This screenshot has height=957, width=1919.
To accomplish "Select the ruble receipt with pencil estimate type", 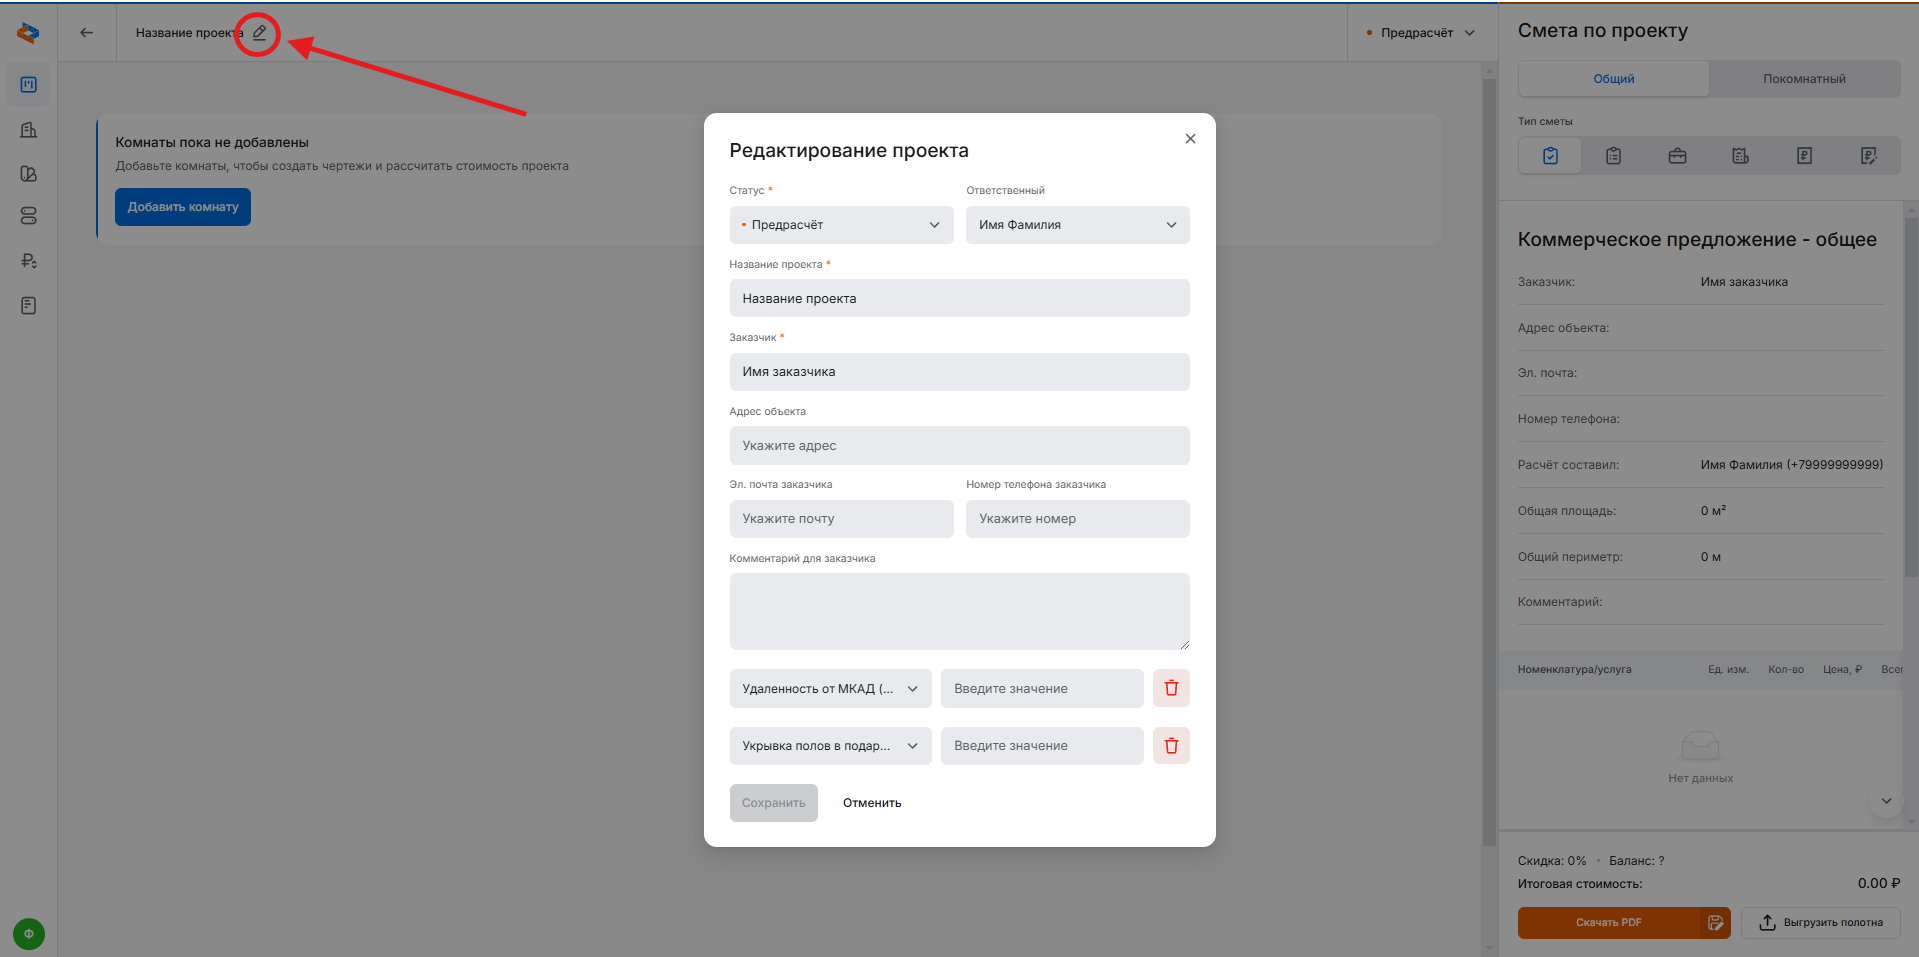I will 1868,156.
